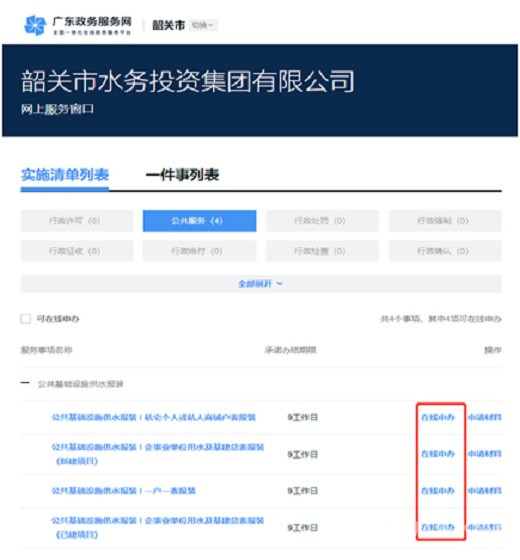Select 行政处罚 (0) category filter
This screenshot has height=560, width=520.
pyautogui.click(x=322, y=221)
